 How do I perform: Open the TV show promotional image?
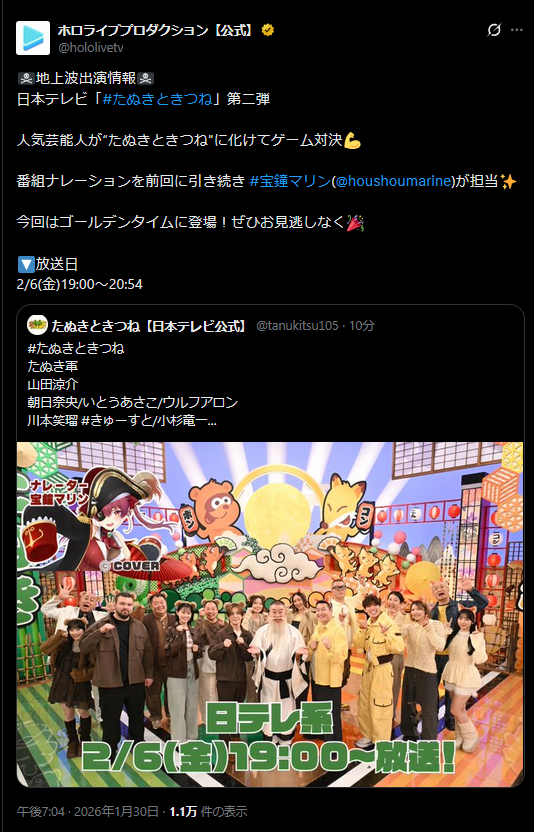[270, 614]
